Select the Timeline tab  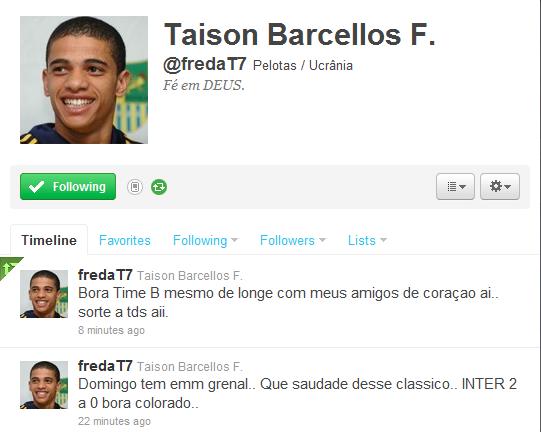49,240
